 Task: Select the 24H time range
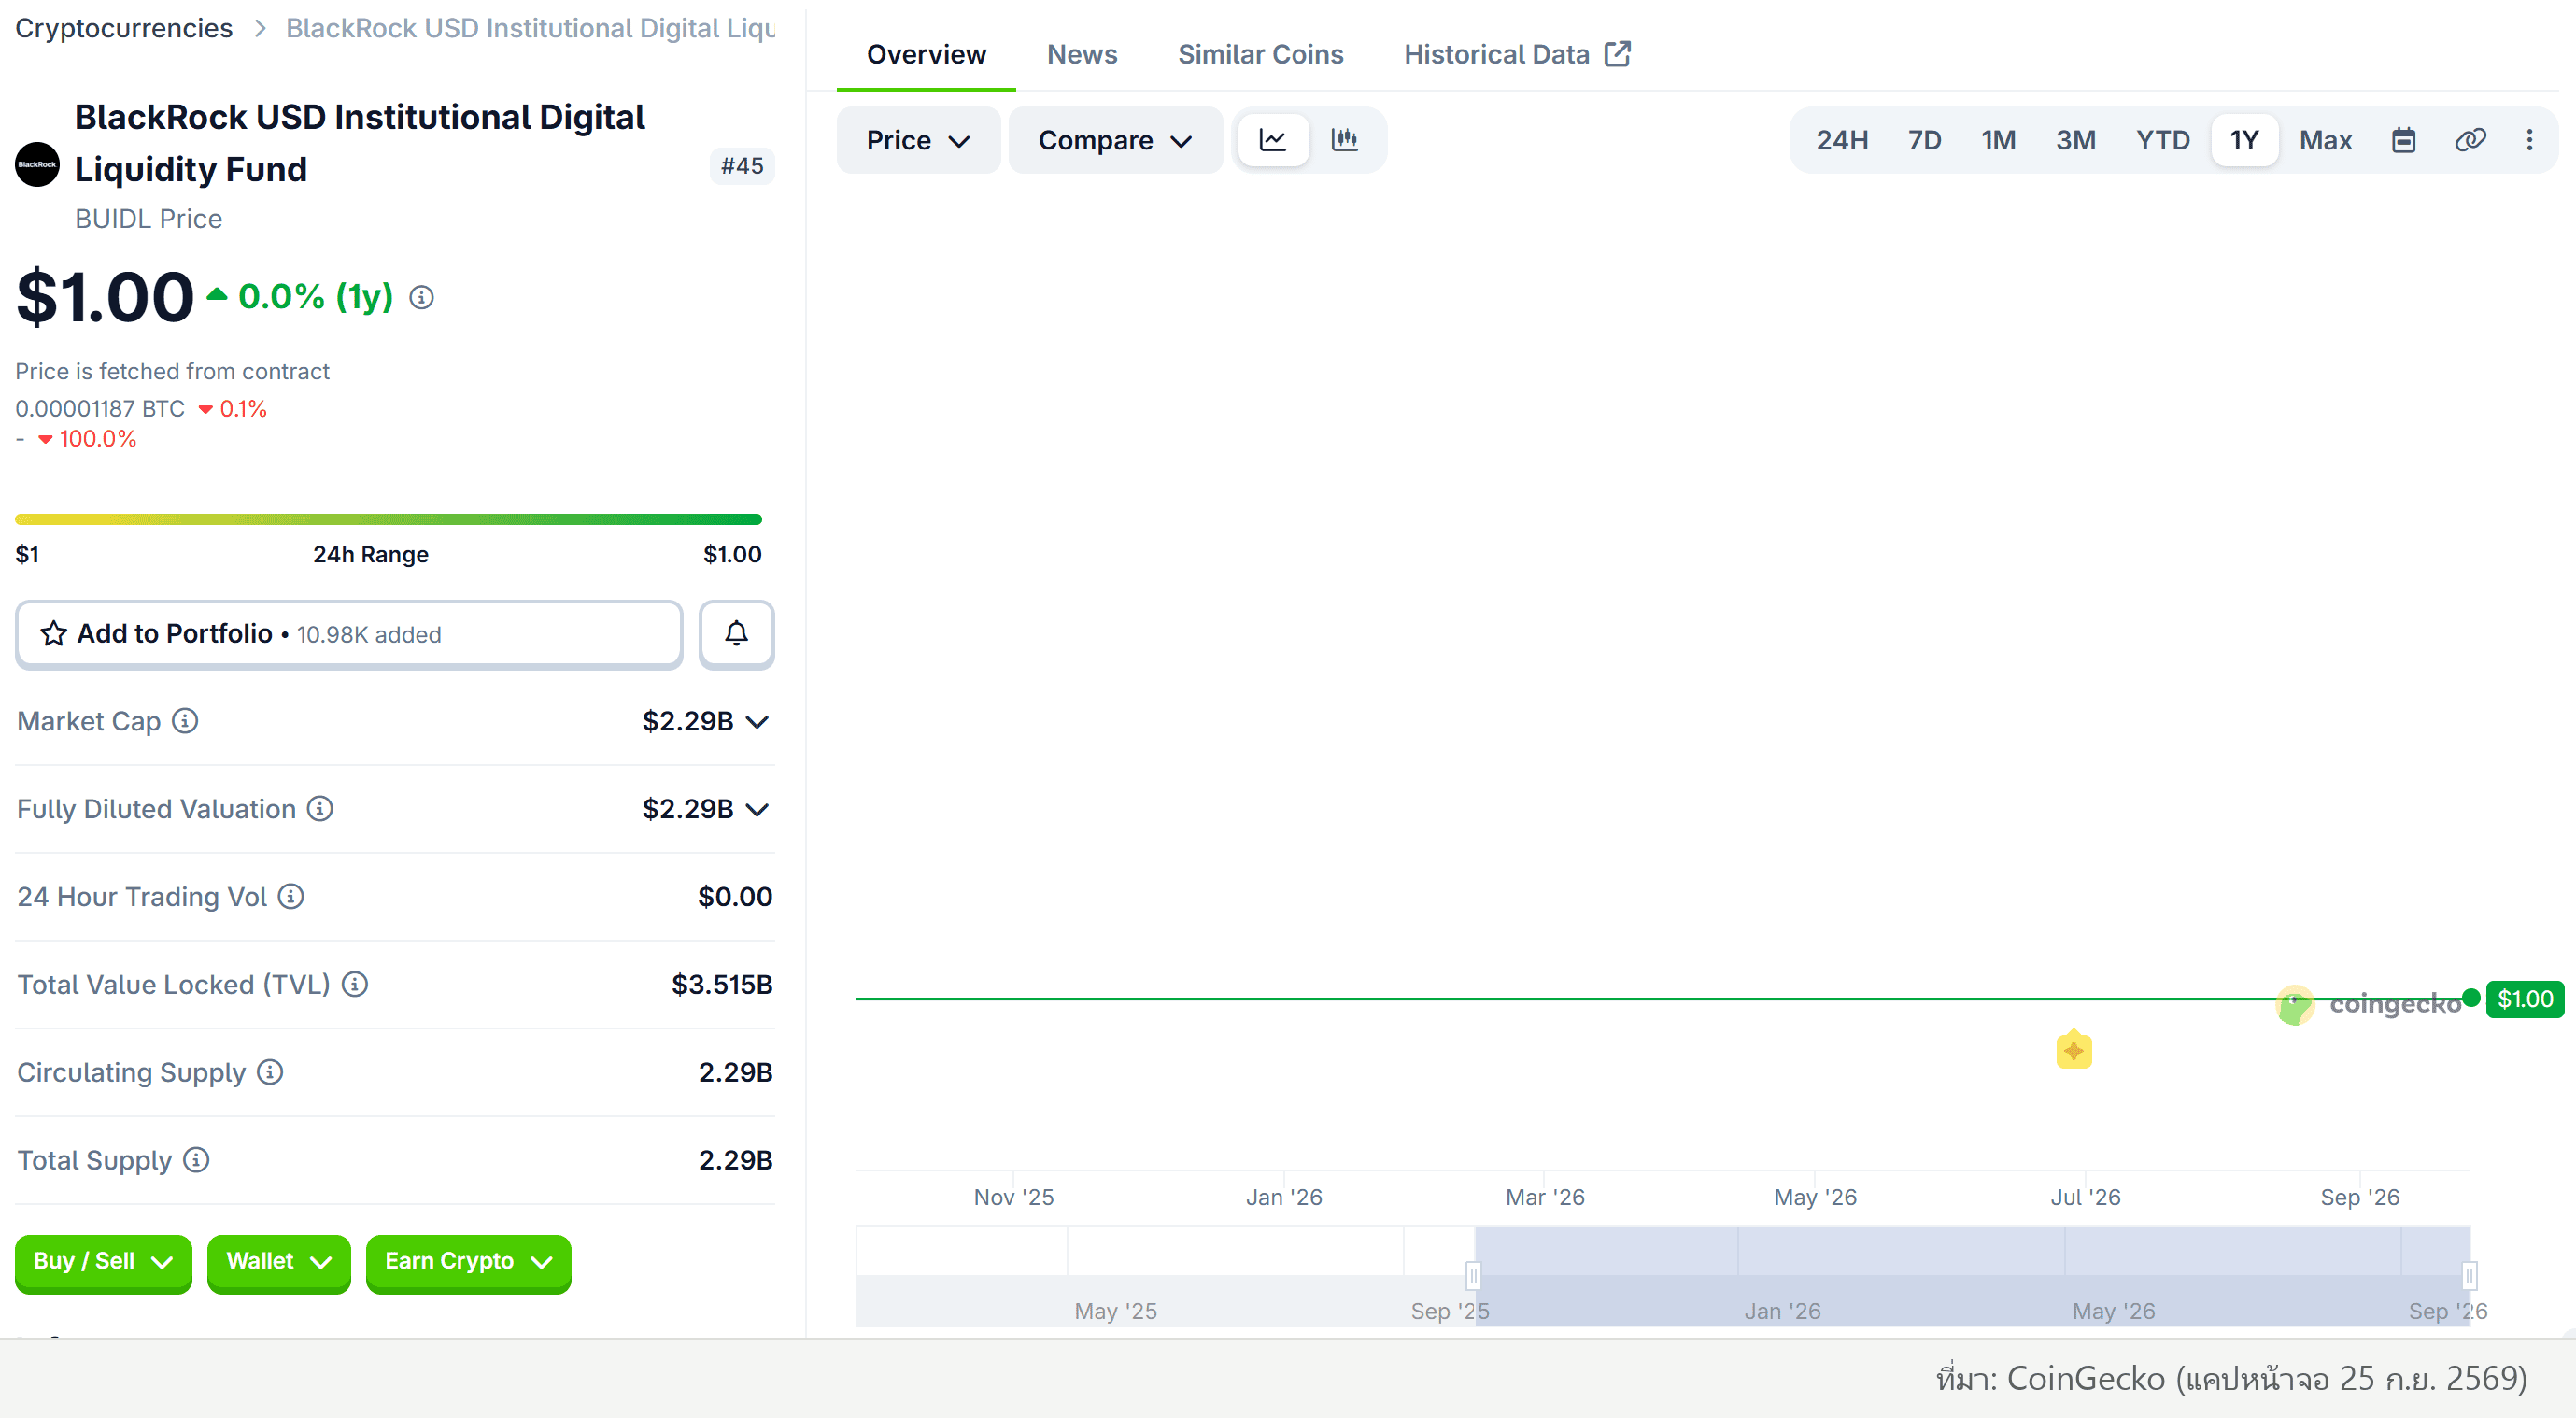(1842, 140)
